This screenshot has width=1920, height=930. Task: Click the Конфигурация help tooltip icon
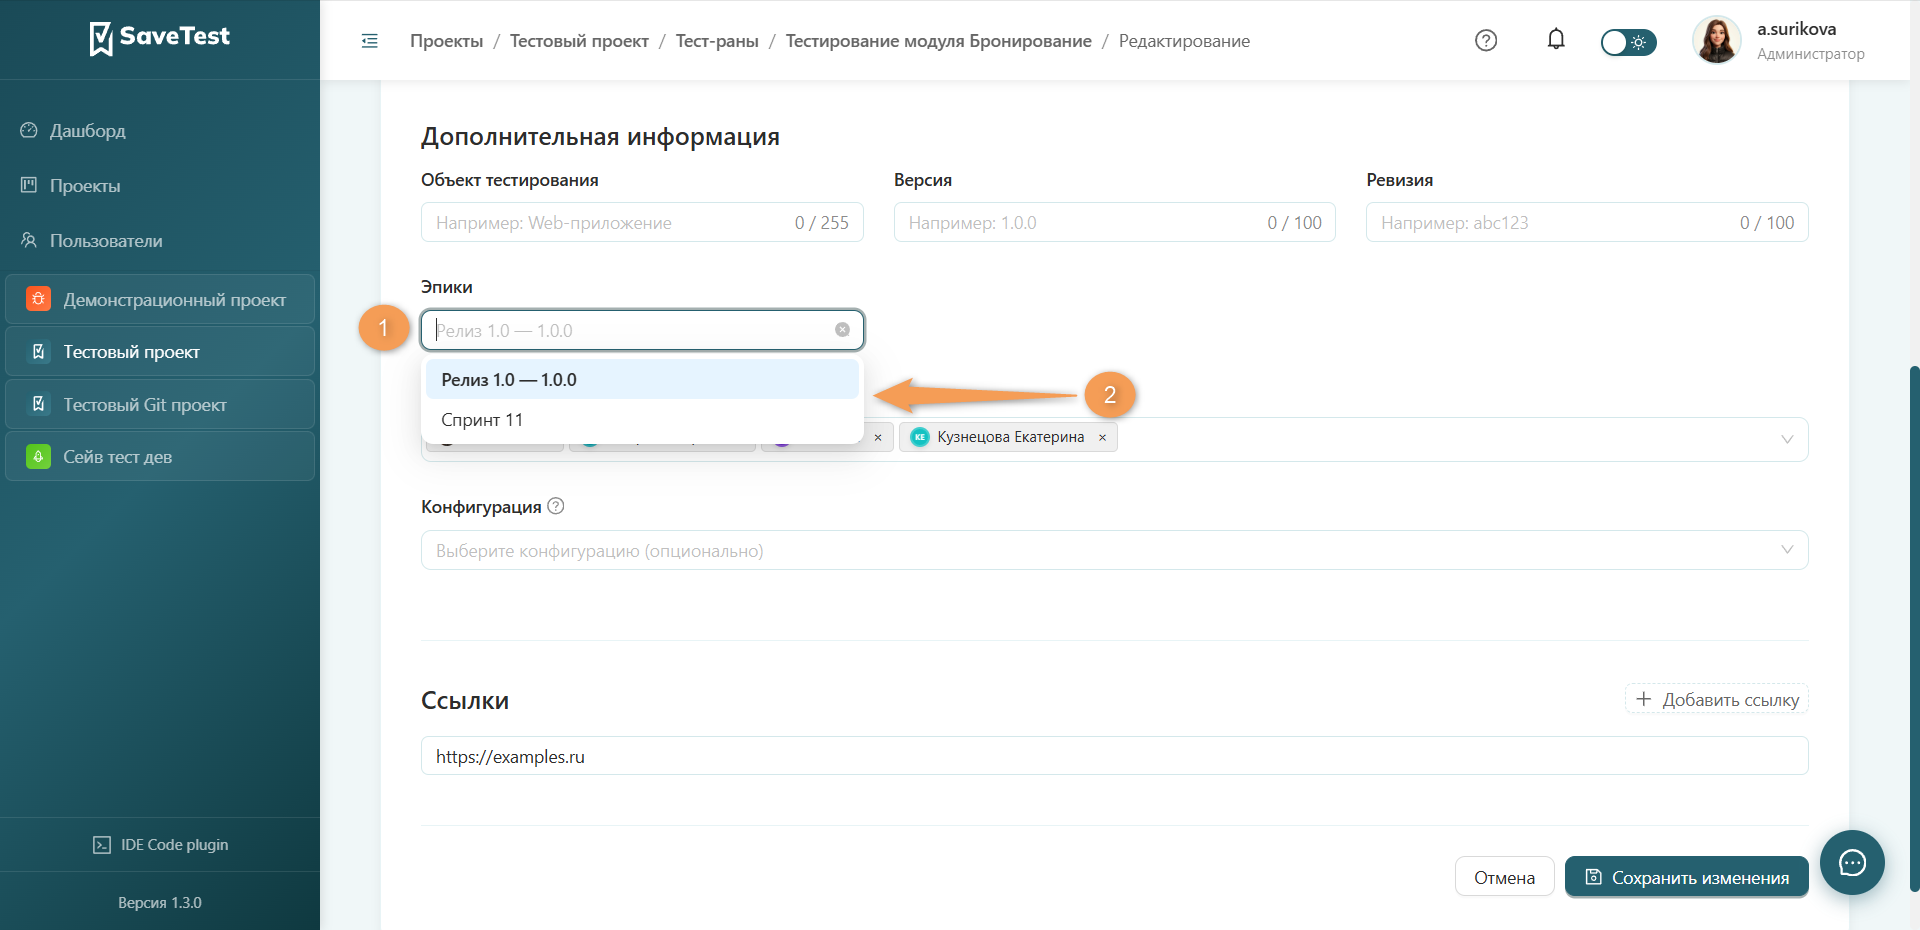[x=556, y=506]
